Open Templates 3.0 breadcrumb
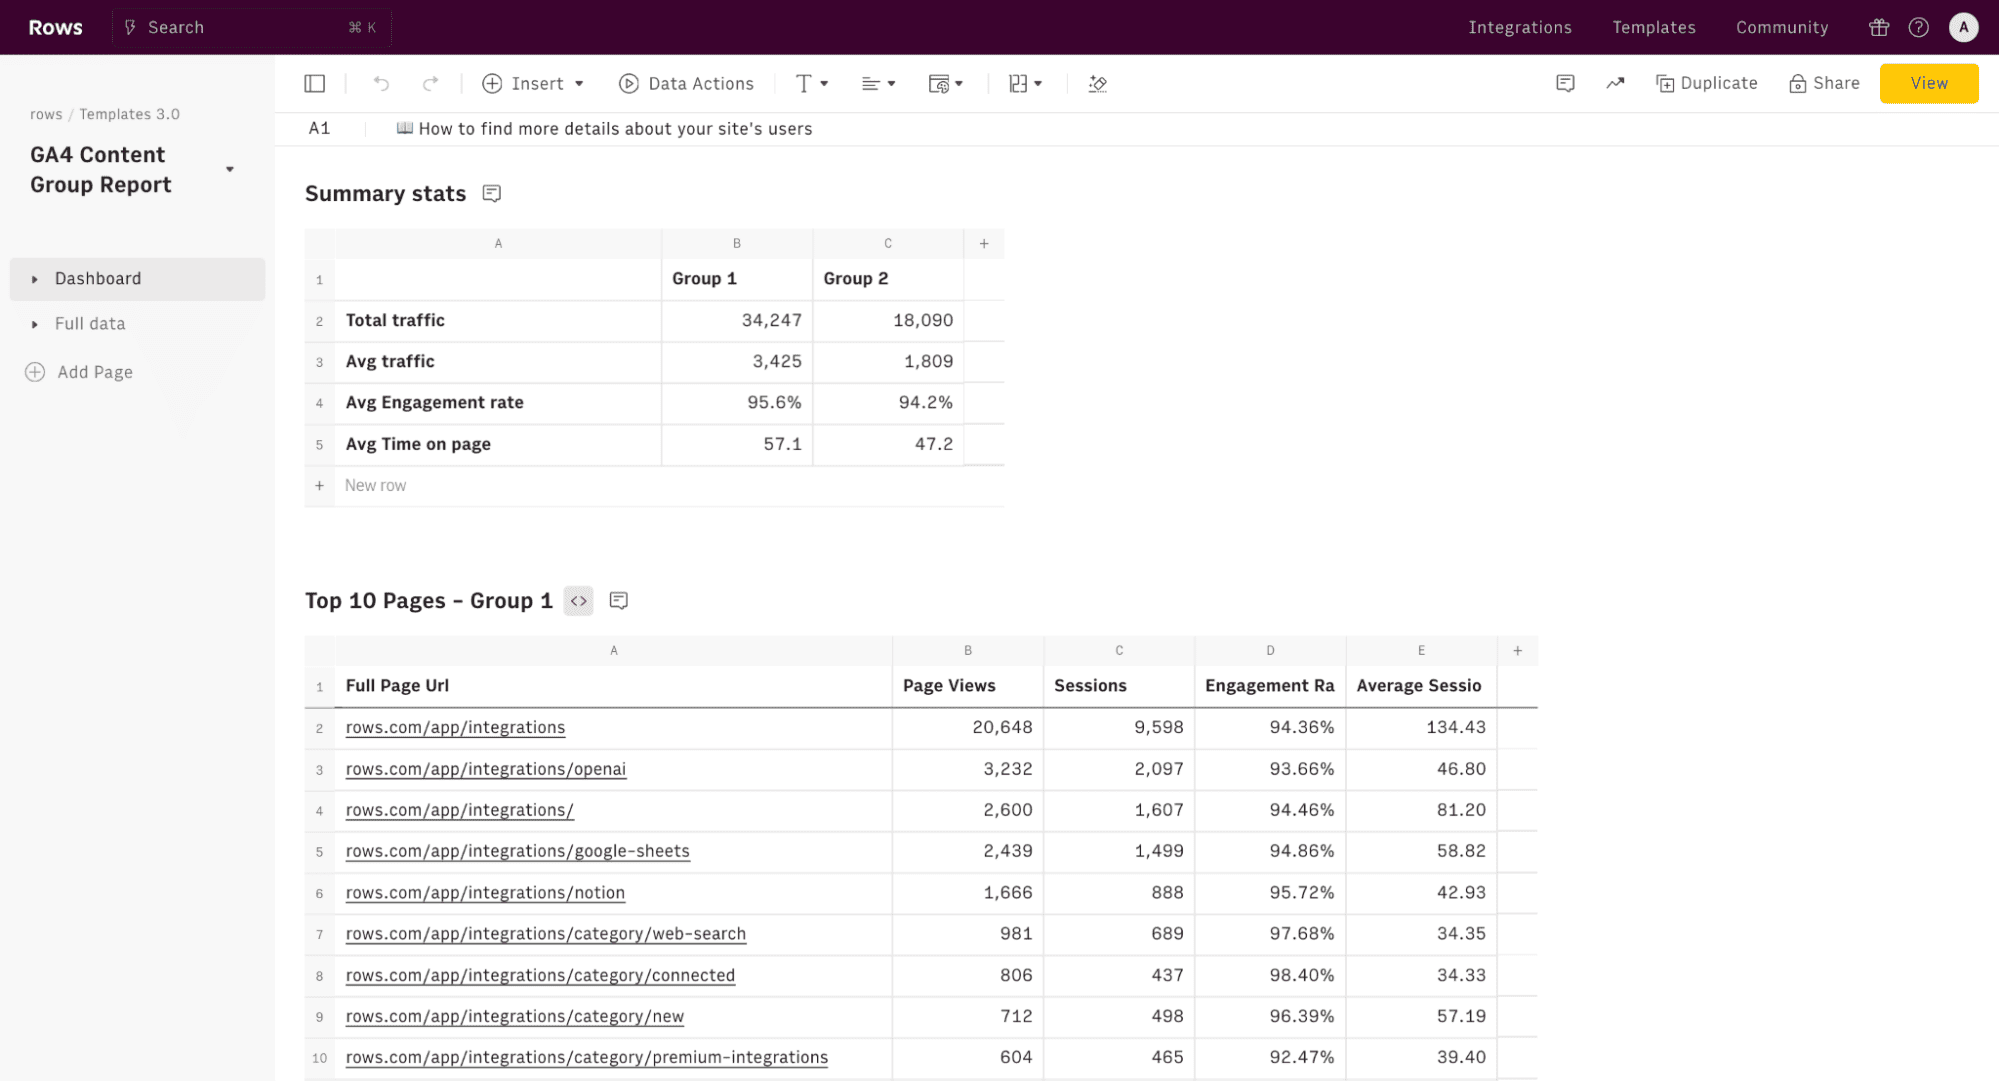 click(x=129, y=114)
